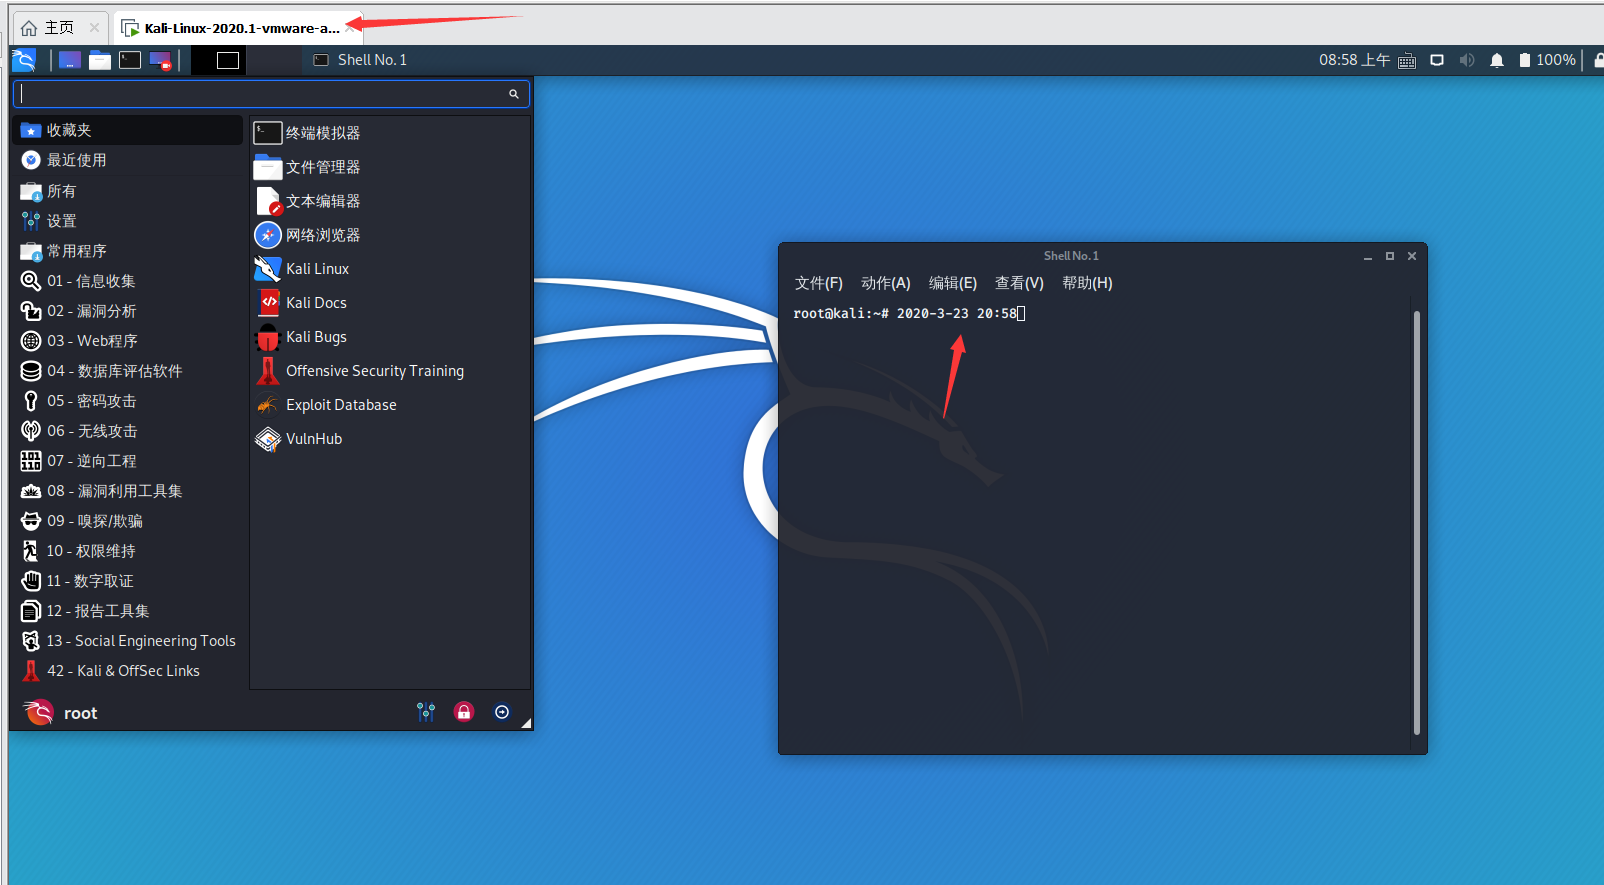
Task: Select the 最近使用 recently used category
Action: click(128, 160)
